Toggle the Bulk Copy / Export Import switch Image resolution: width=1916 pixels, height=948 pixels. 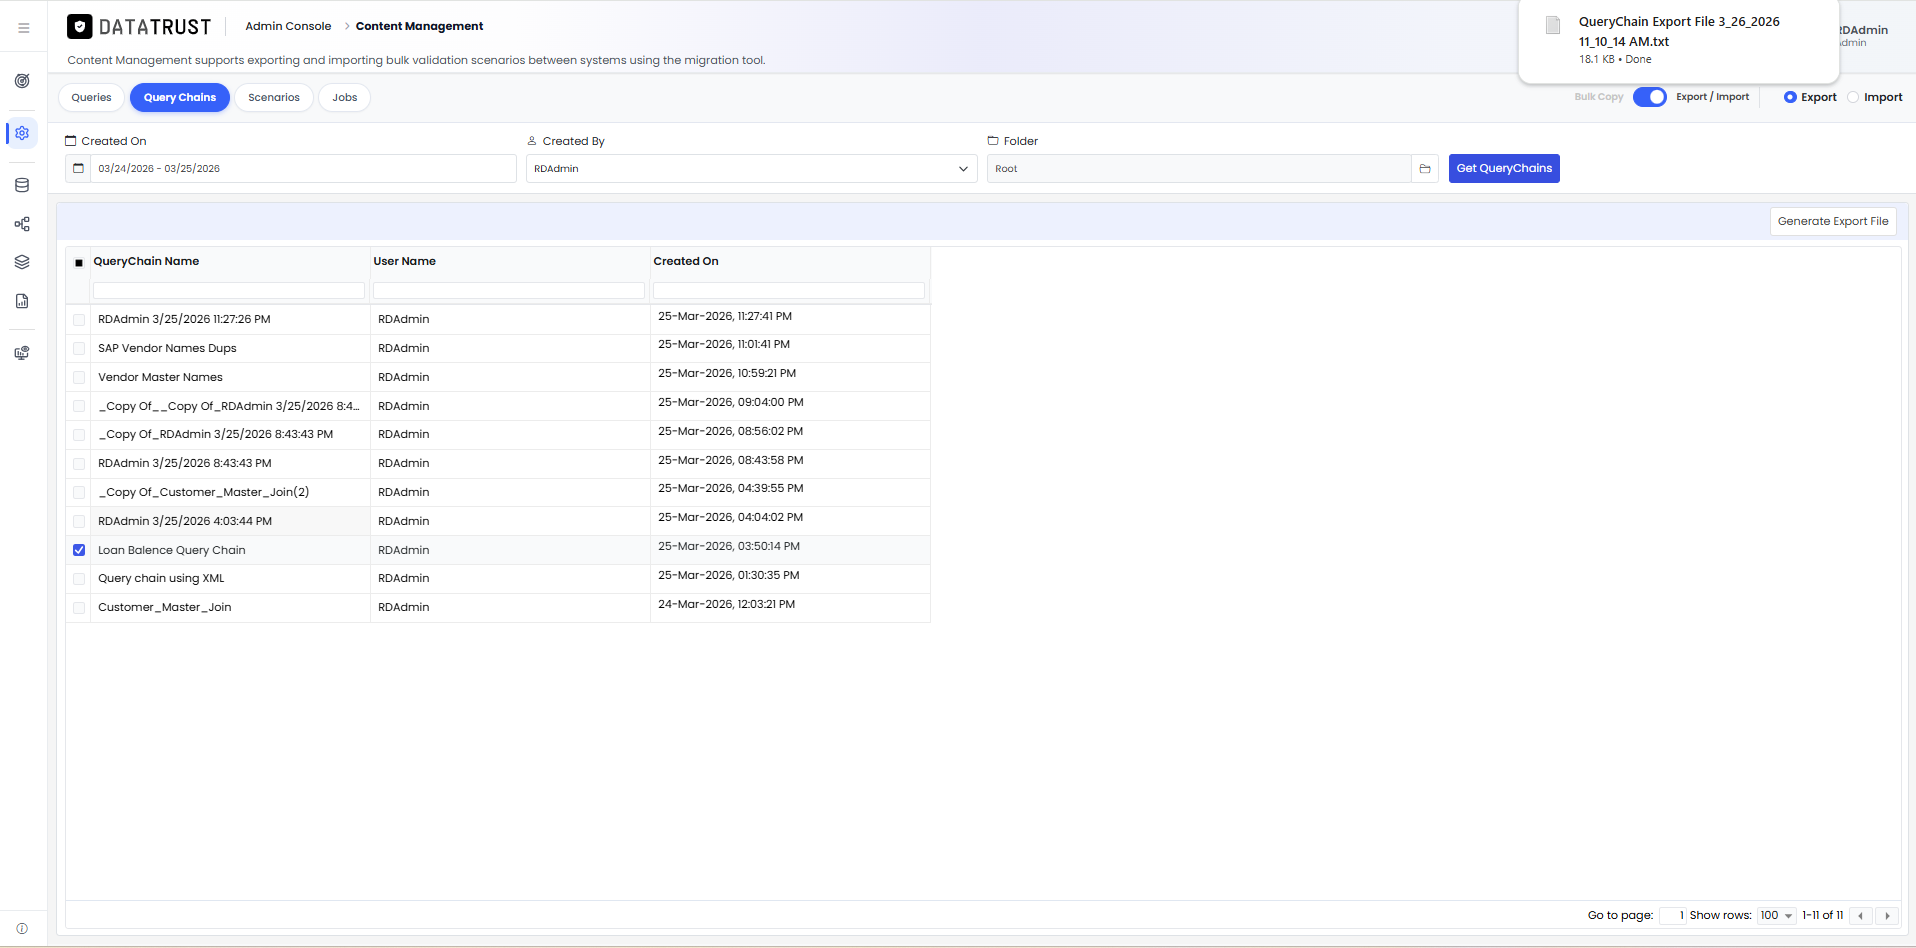[x=1650, y=97]
